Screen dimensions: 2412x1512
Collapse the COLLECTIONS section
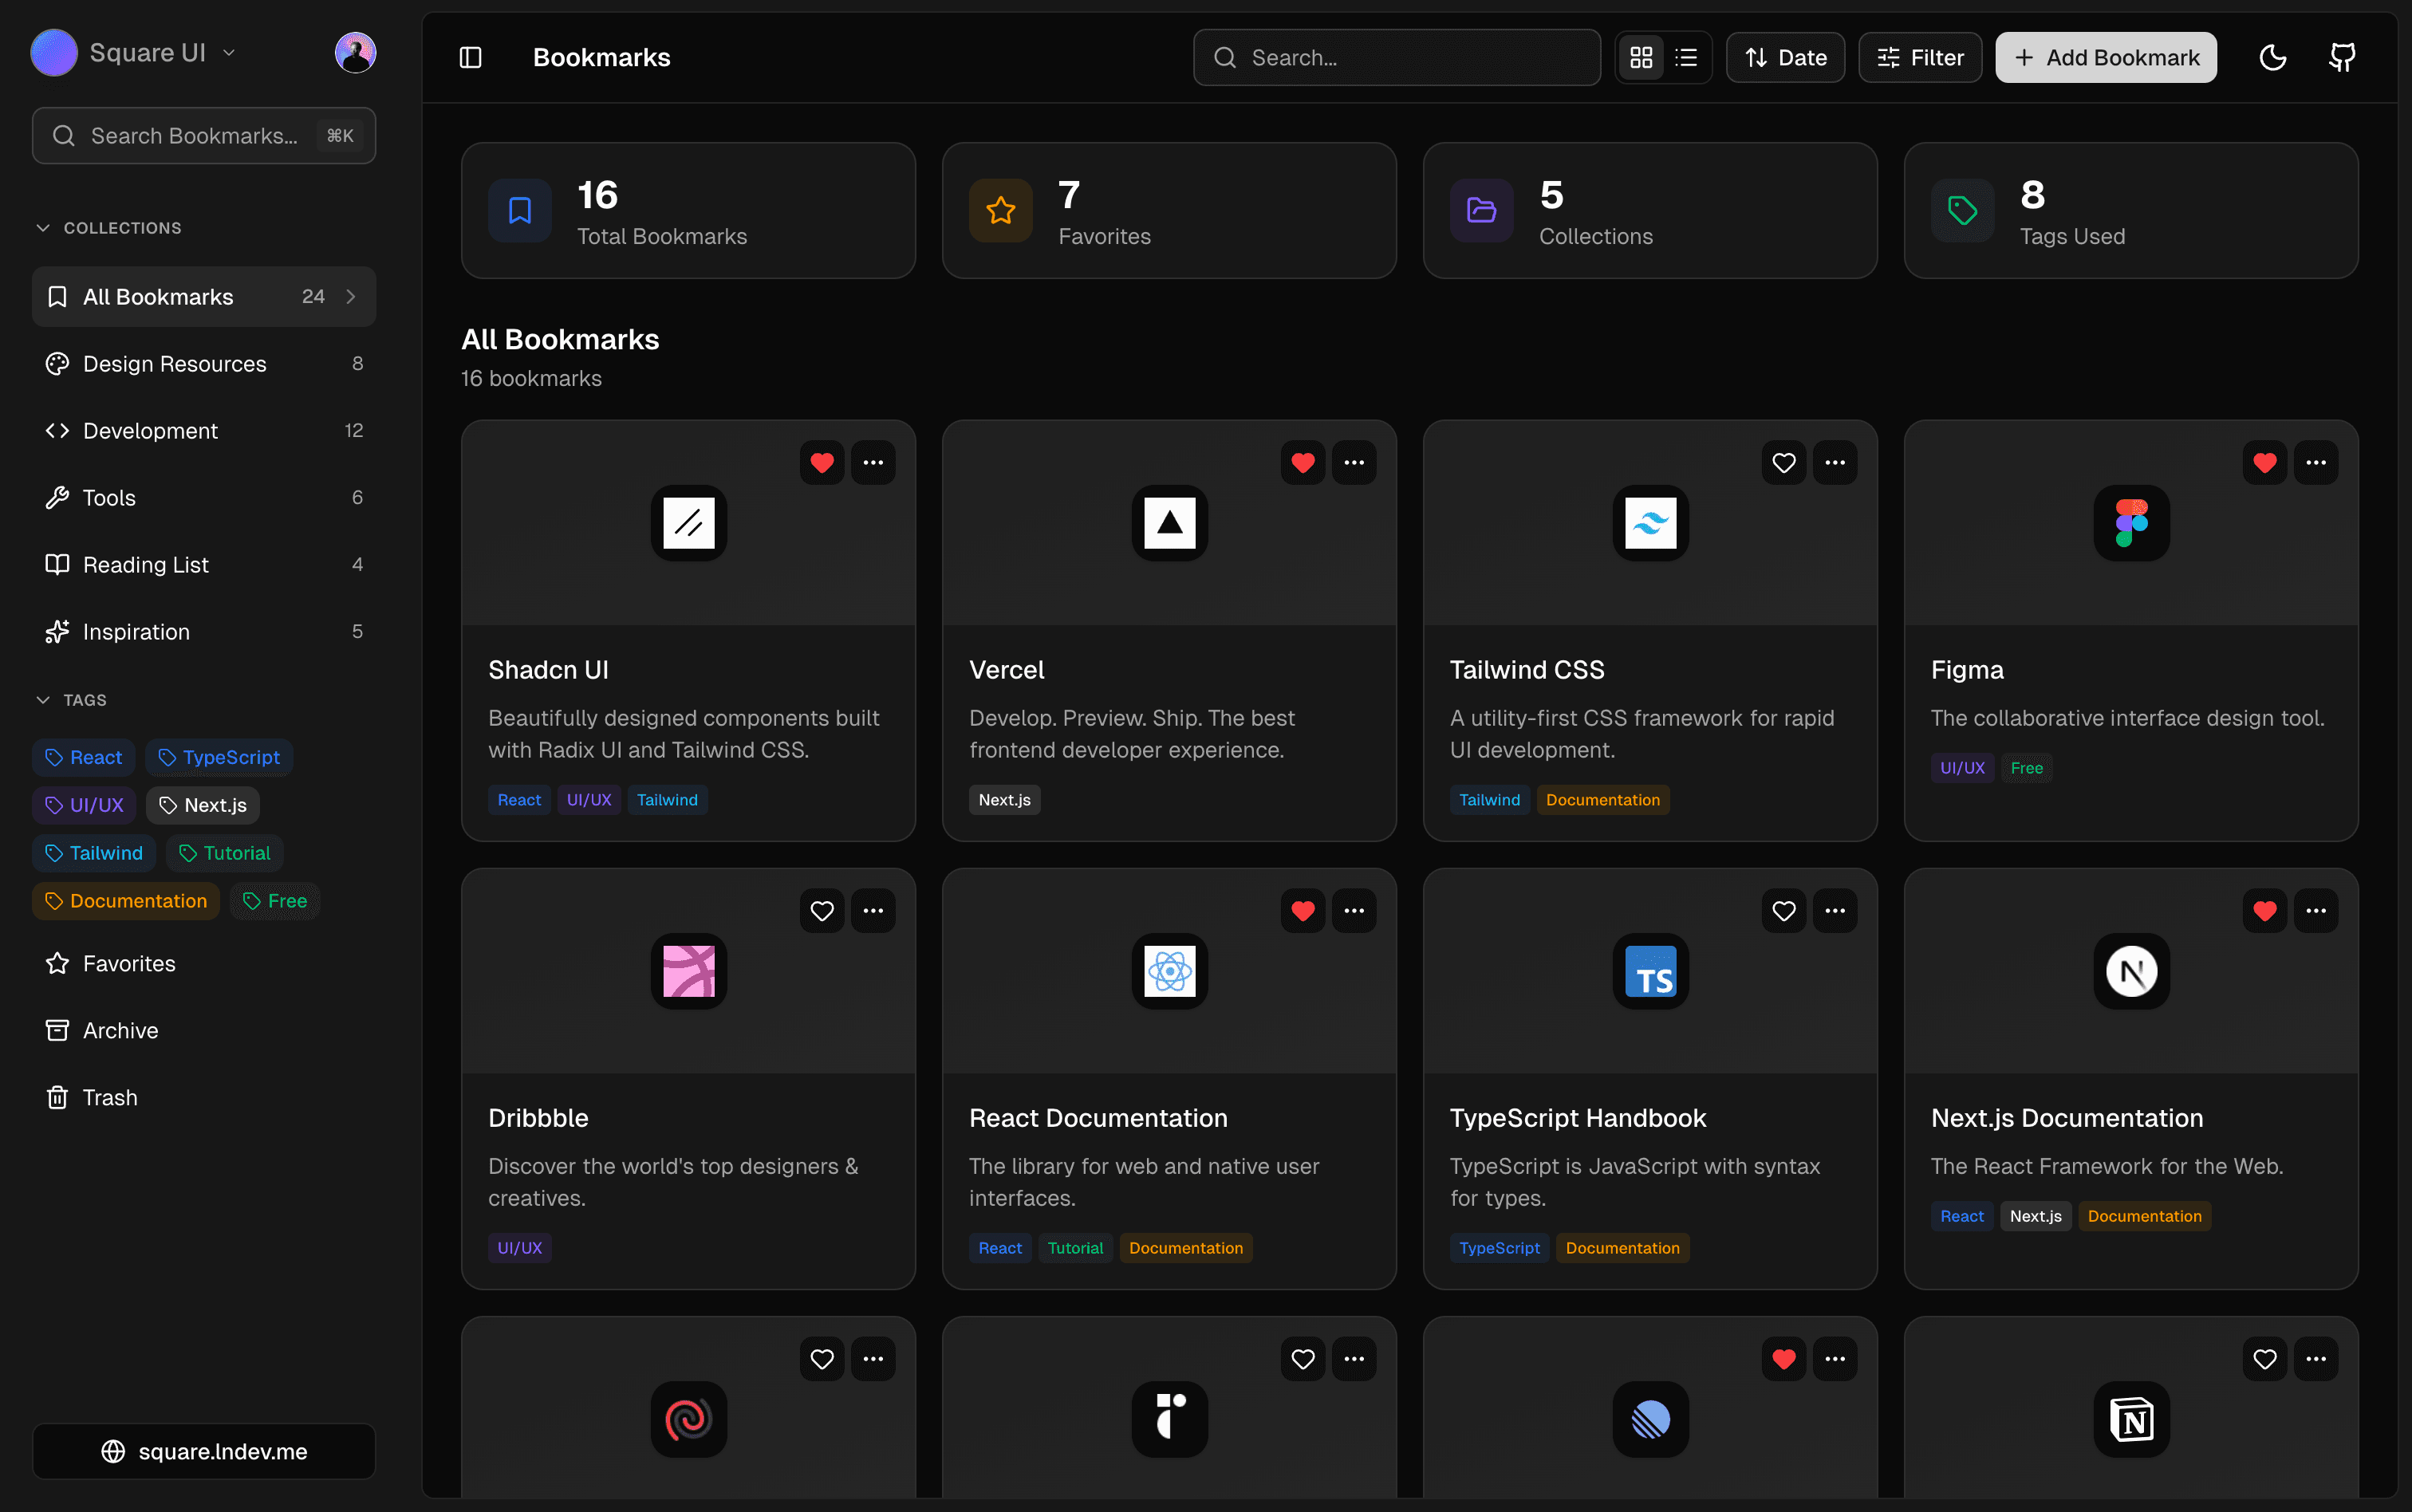(43, 227)
